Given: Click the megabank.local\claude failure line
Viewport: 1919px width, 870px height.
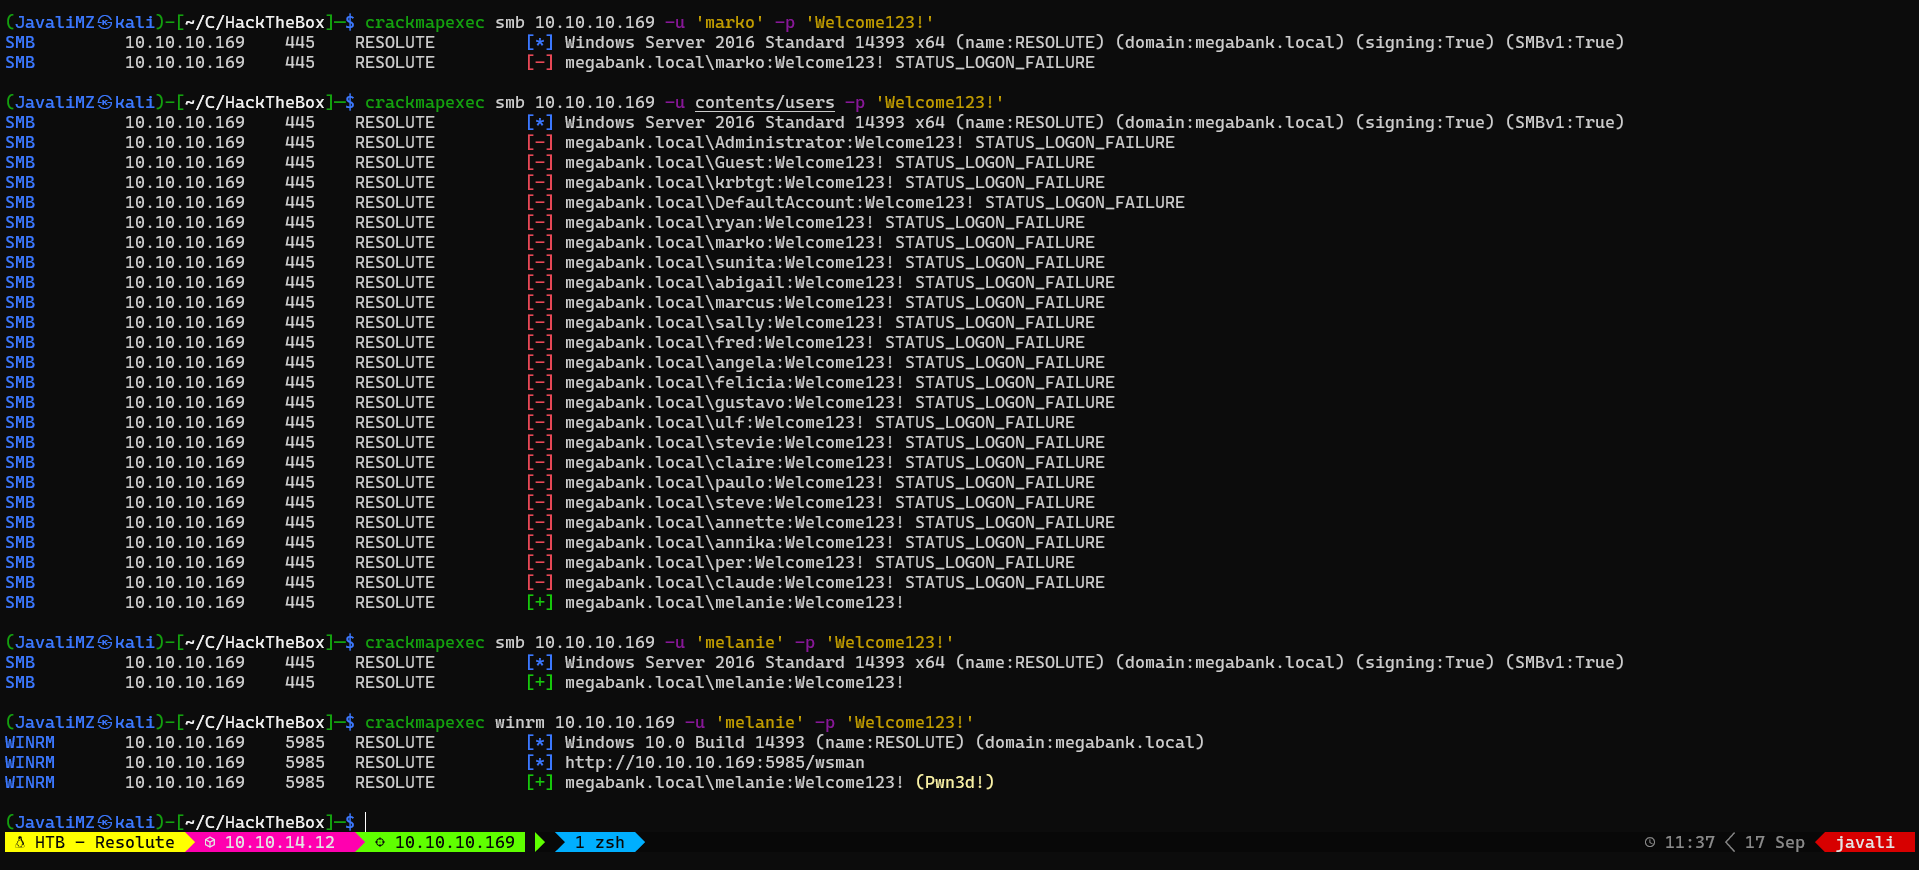Looking at the screenshot, I should pos(835,582).
